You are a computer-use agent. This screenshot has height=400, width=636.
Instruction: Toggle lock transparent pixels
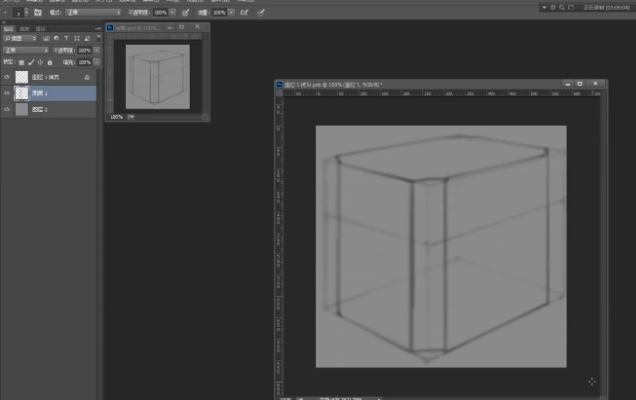coord(21,62)
